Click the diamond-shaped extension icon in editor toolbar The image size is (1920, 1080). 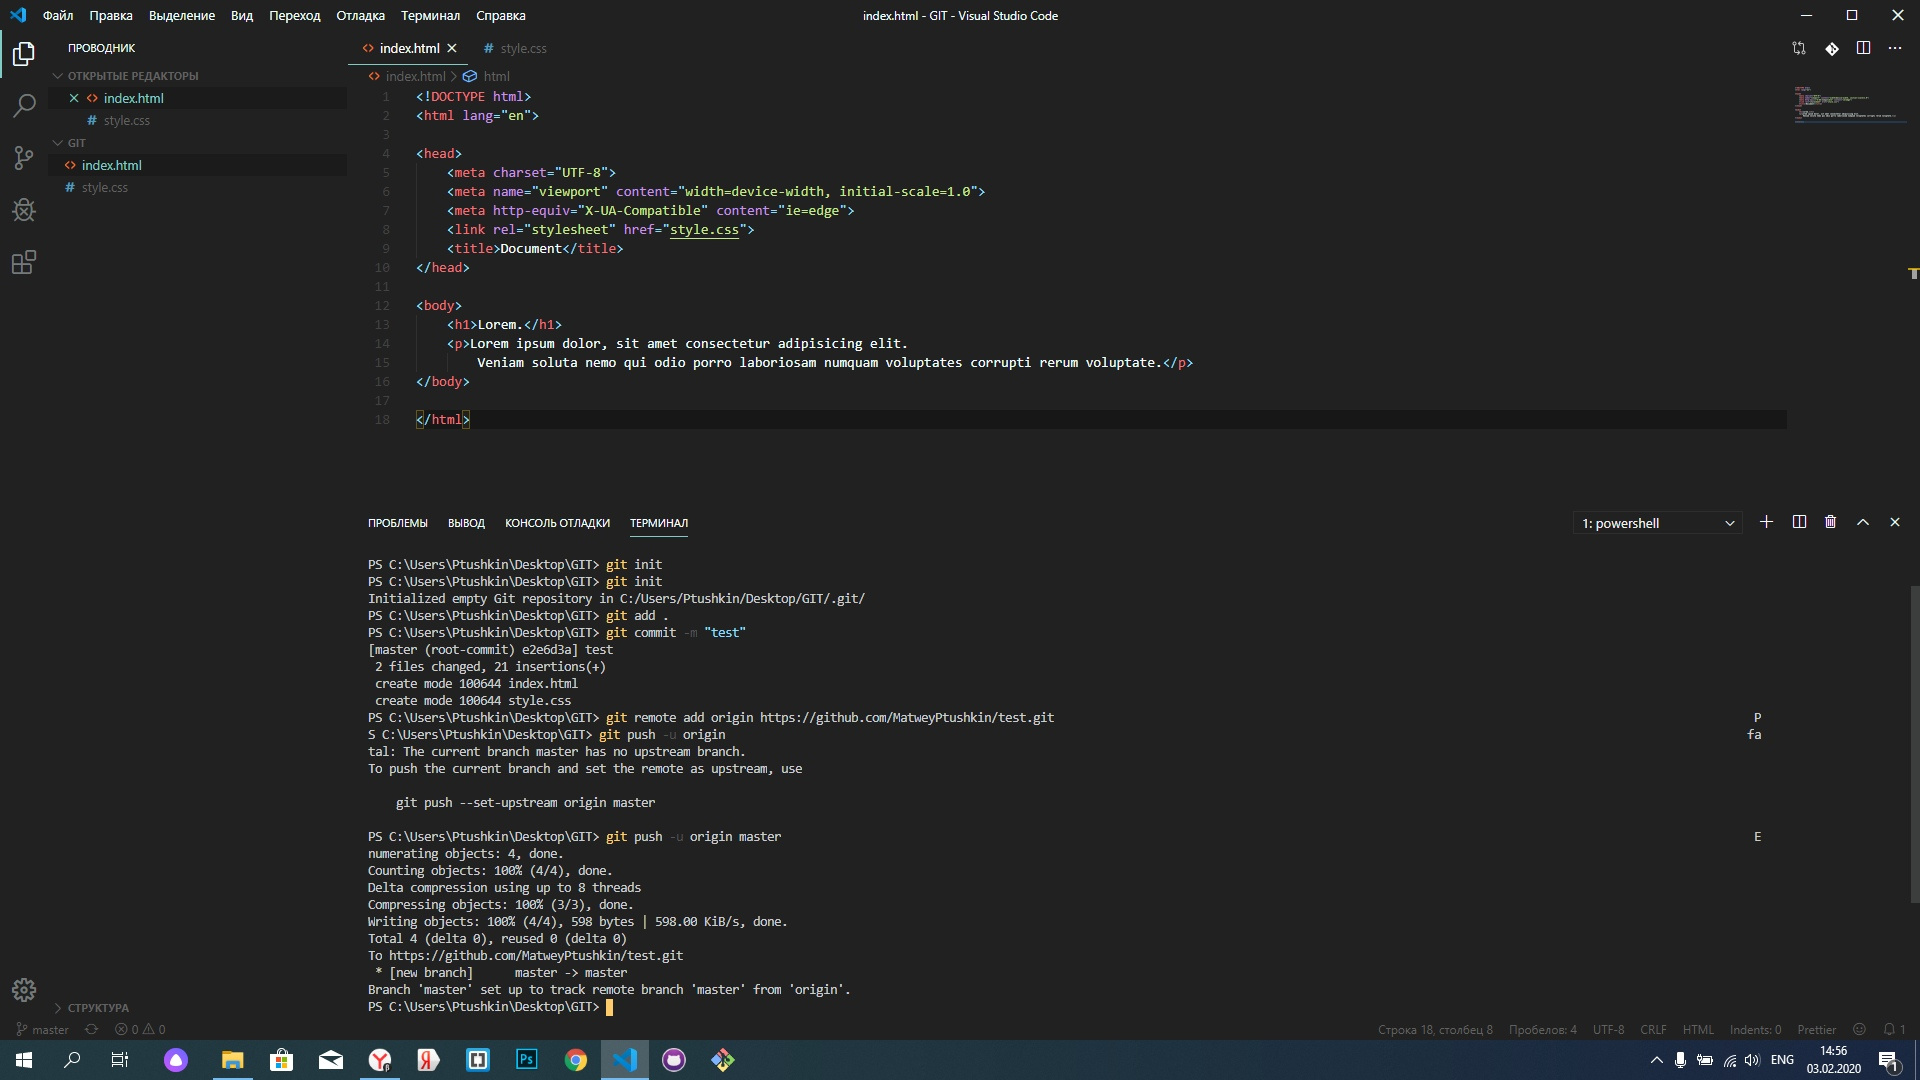(1831, 48)
